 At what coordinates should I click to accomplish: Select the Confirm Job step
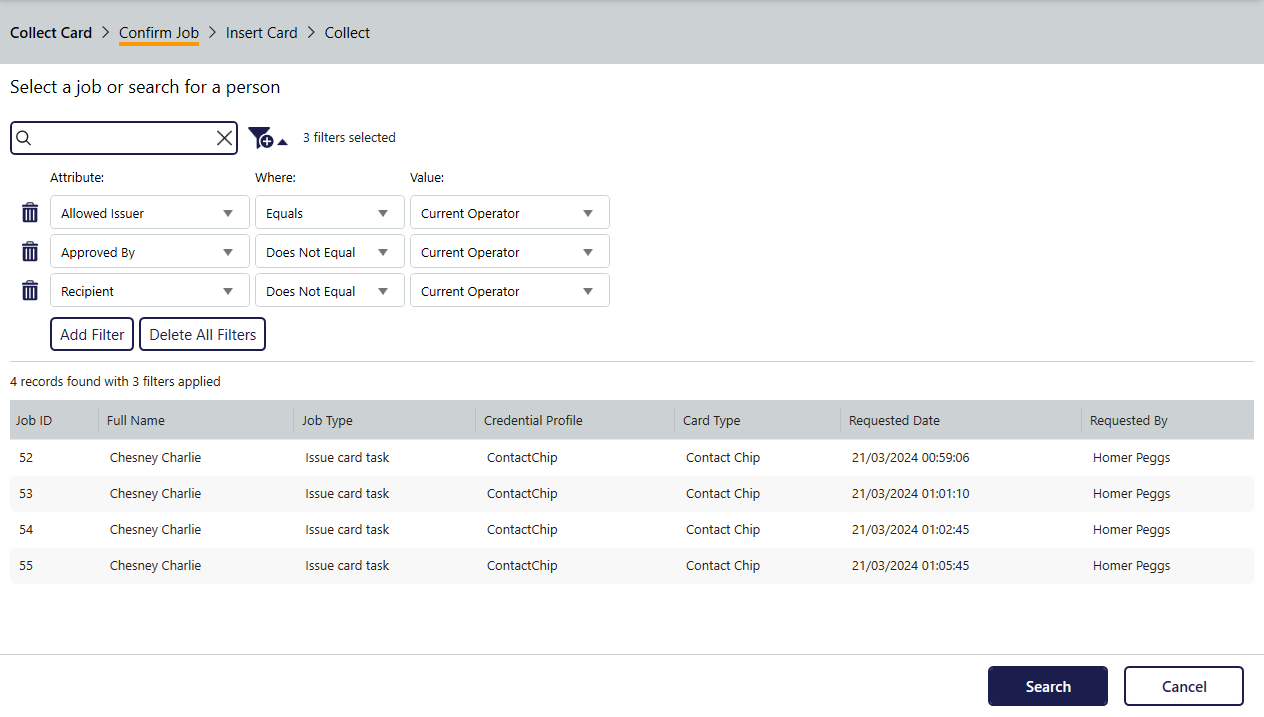coord(159,32)
